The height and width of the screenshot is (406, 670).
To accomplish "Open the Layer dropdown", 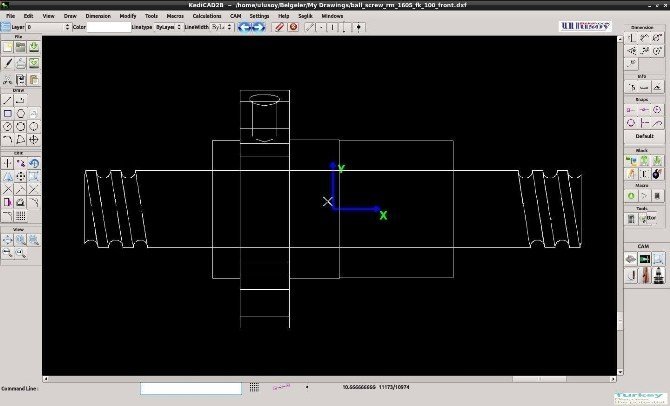I will [x=47, y=27].
